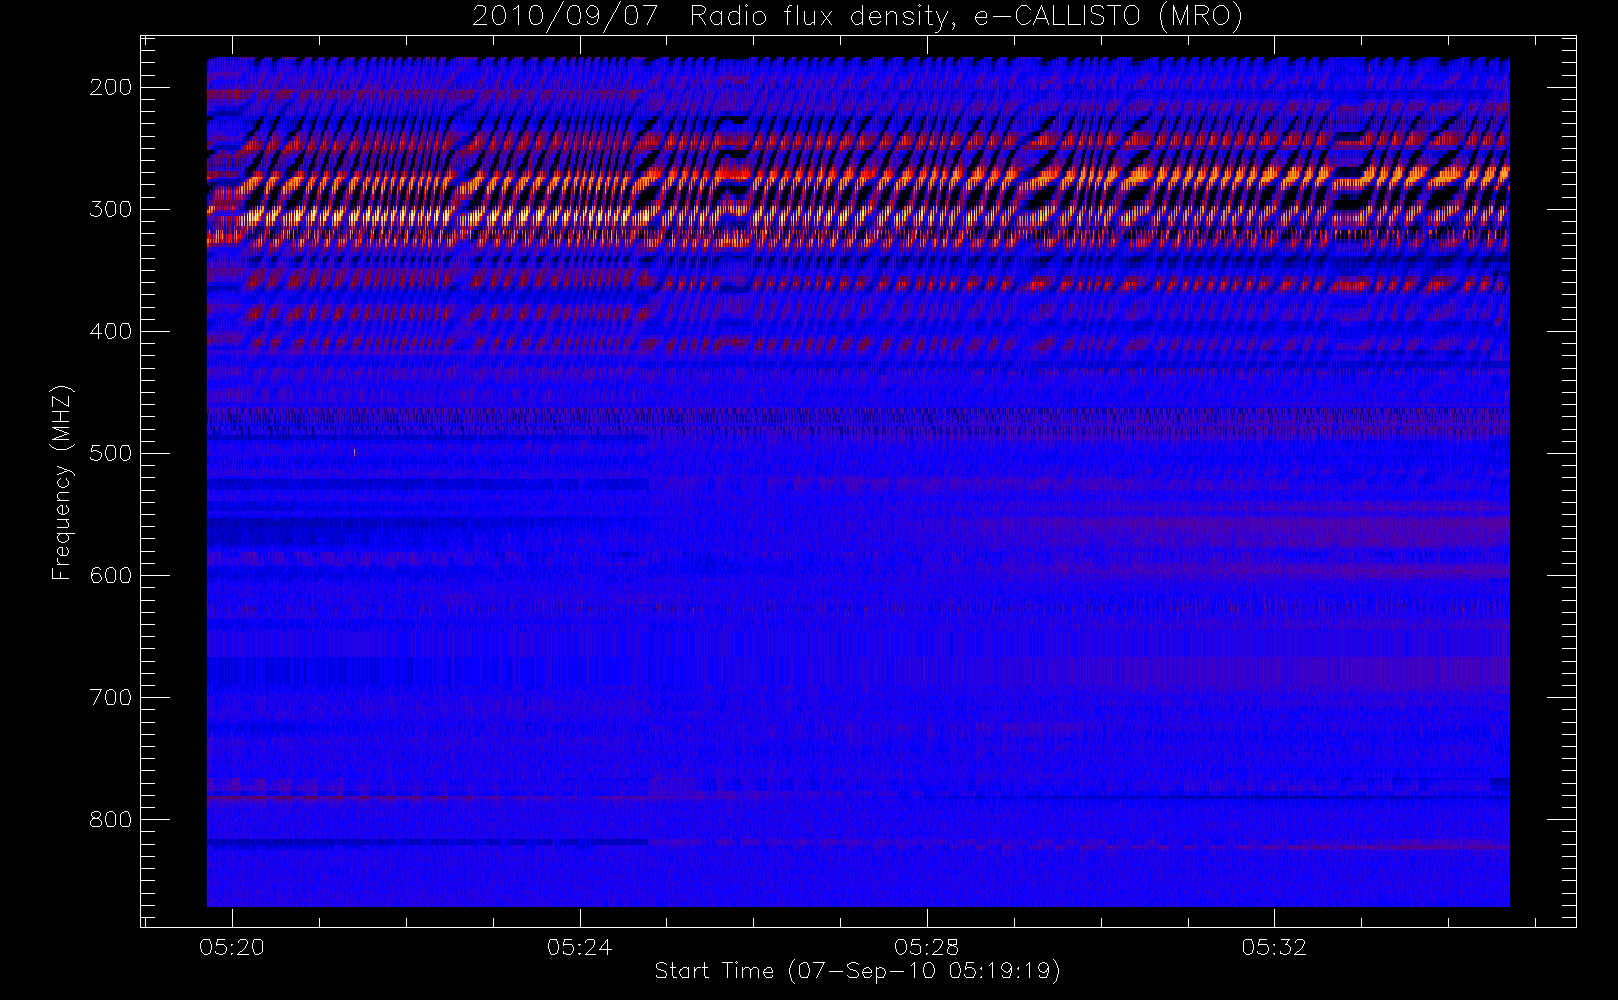Viewport: 1618px width, 1000px height.
Task: Select the 300 frequency tick label
Action: pyautogui.click(x=110, y=209)
